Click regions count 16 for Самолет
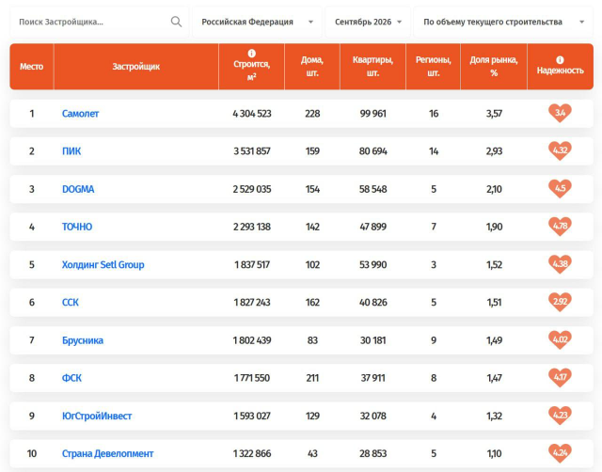The height and width of the screenshot is (472, 602). (433, 114)
